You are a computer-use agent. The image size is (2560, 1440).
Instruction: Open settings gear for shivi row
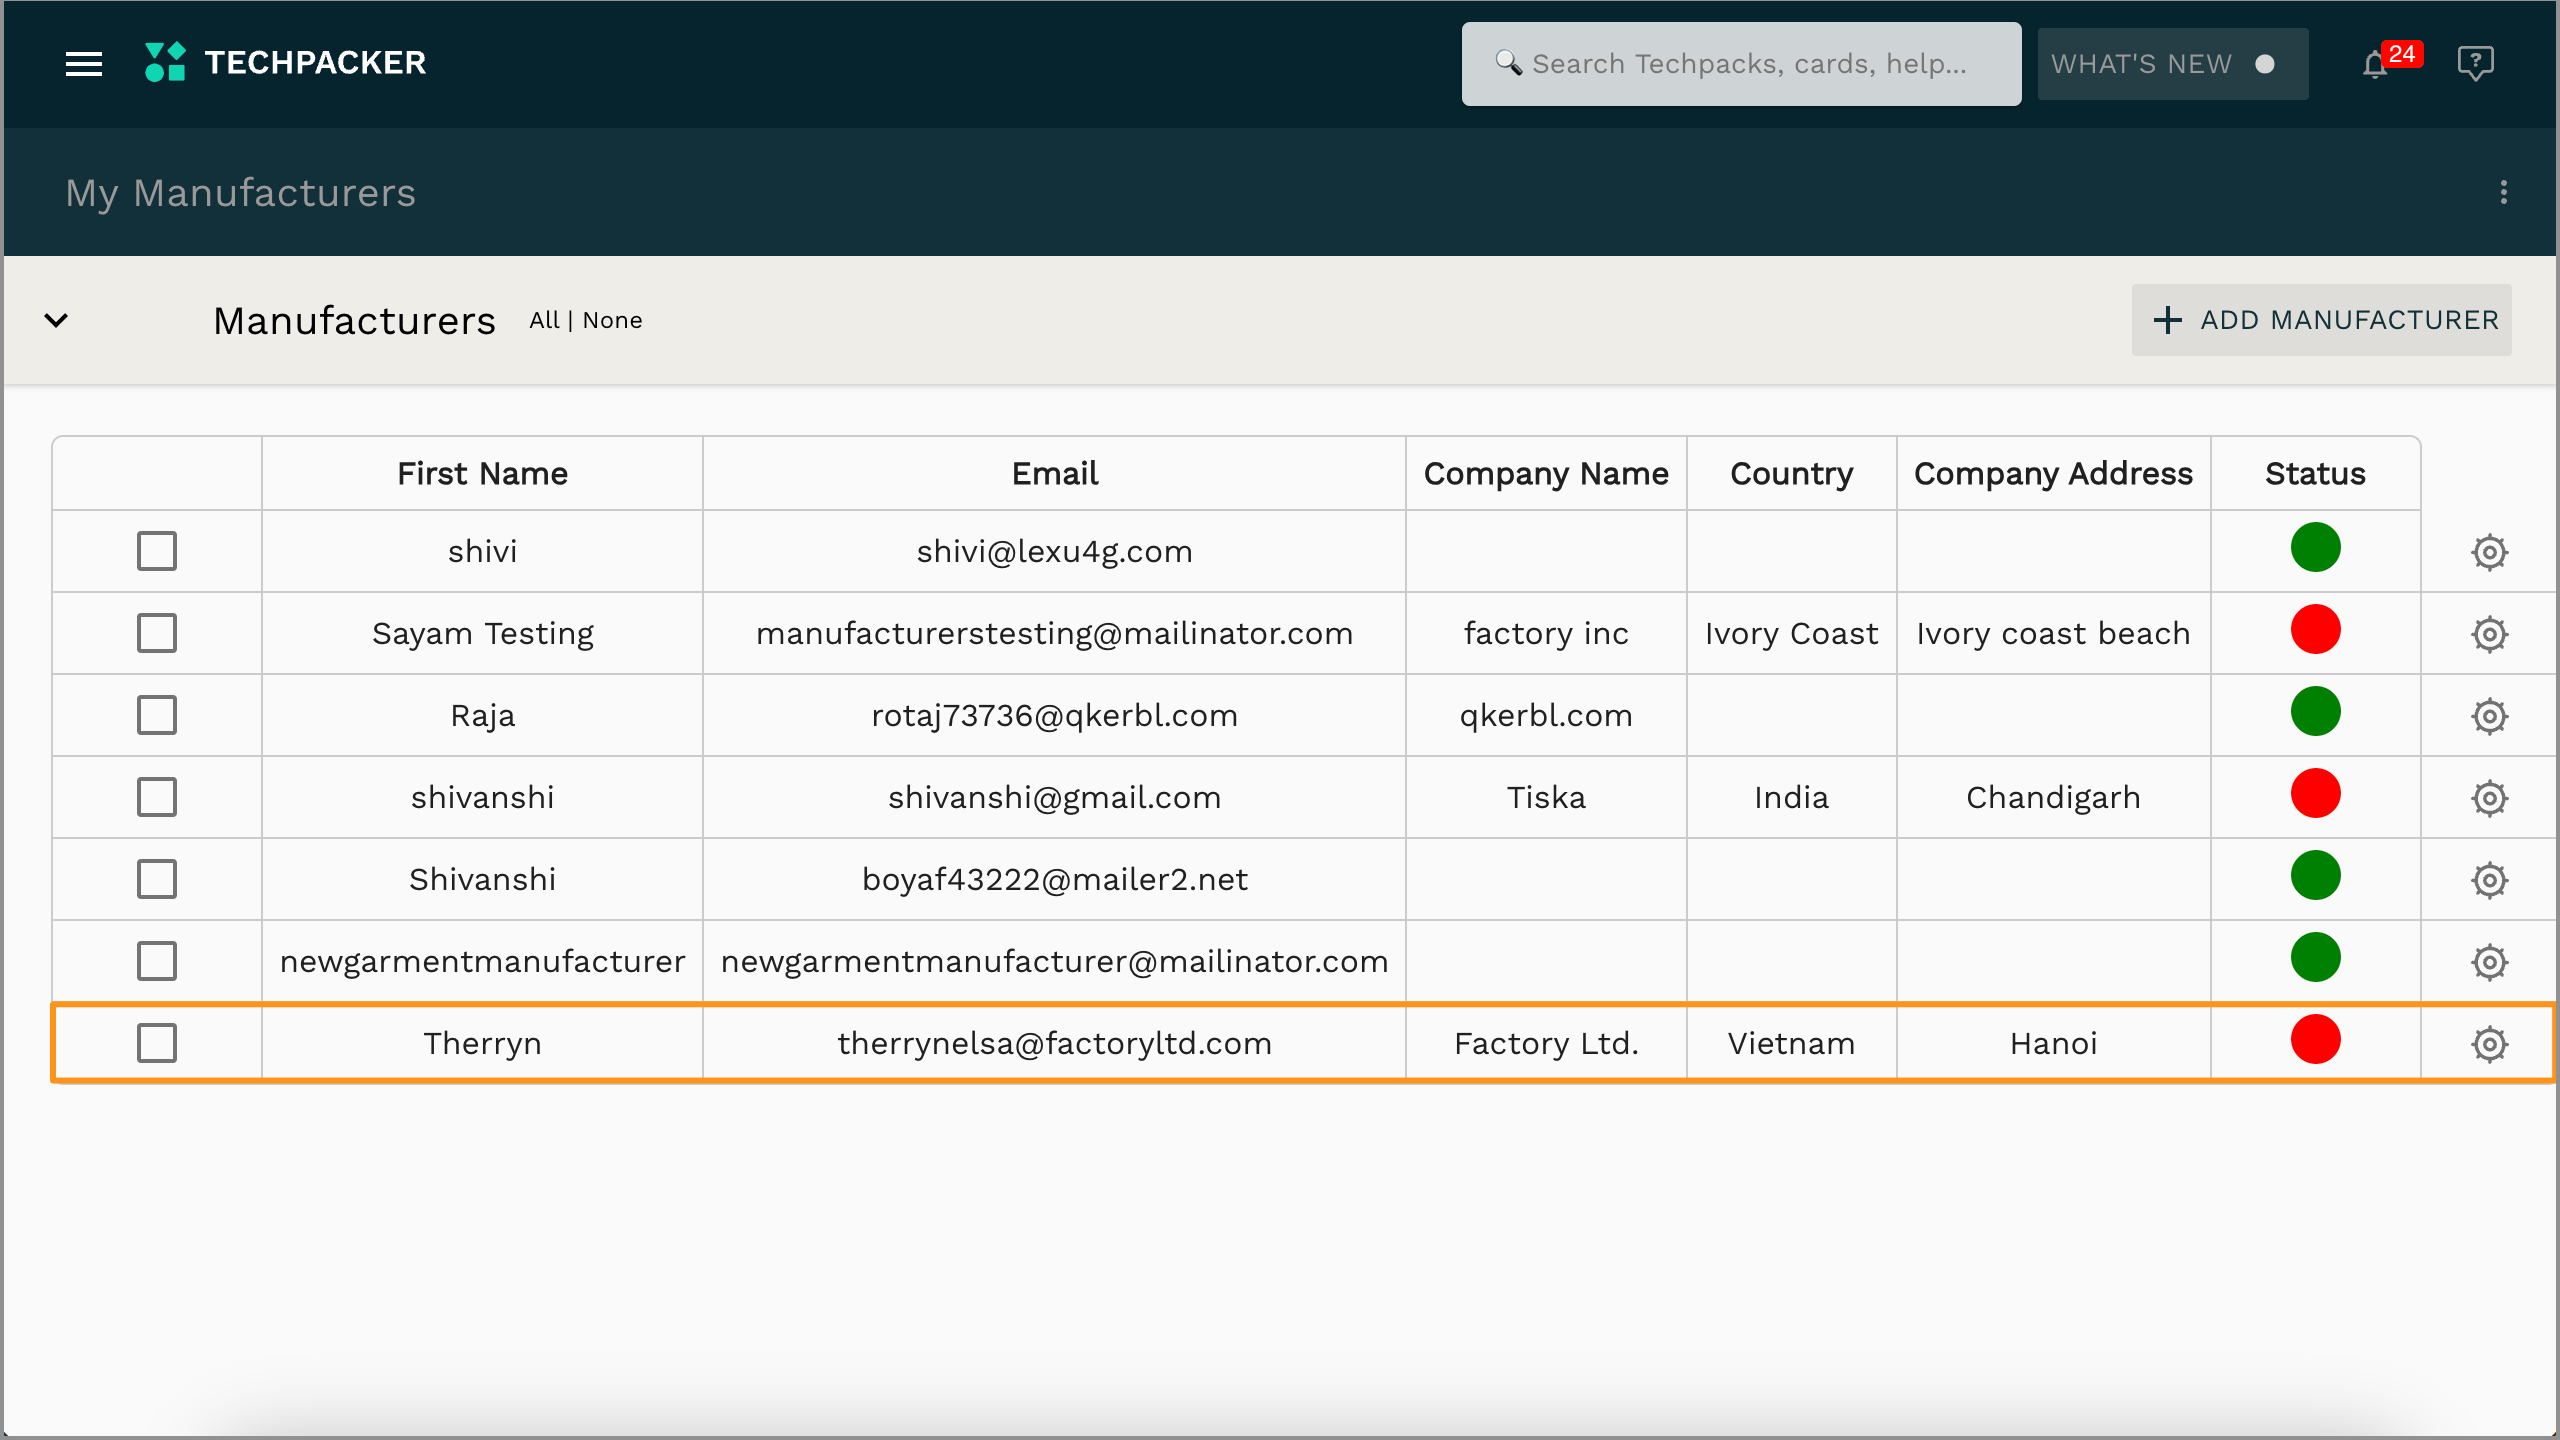pos(2489,552)
